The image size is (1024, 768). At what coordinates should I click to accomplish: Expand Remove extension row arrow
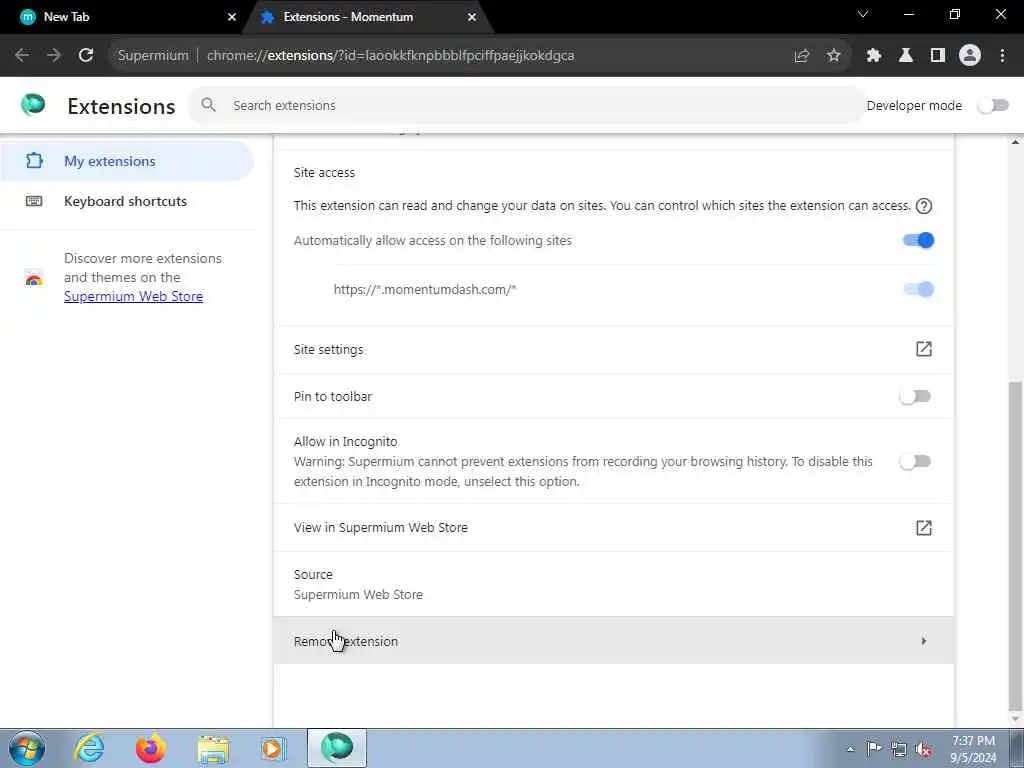923,641
